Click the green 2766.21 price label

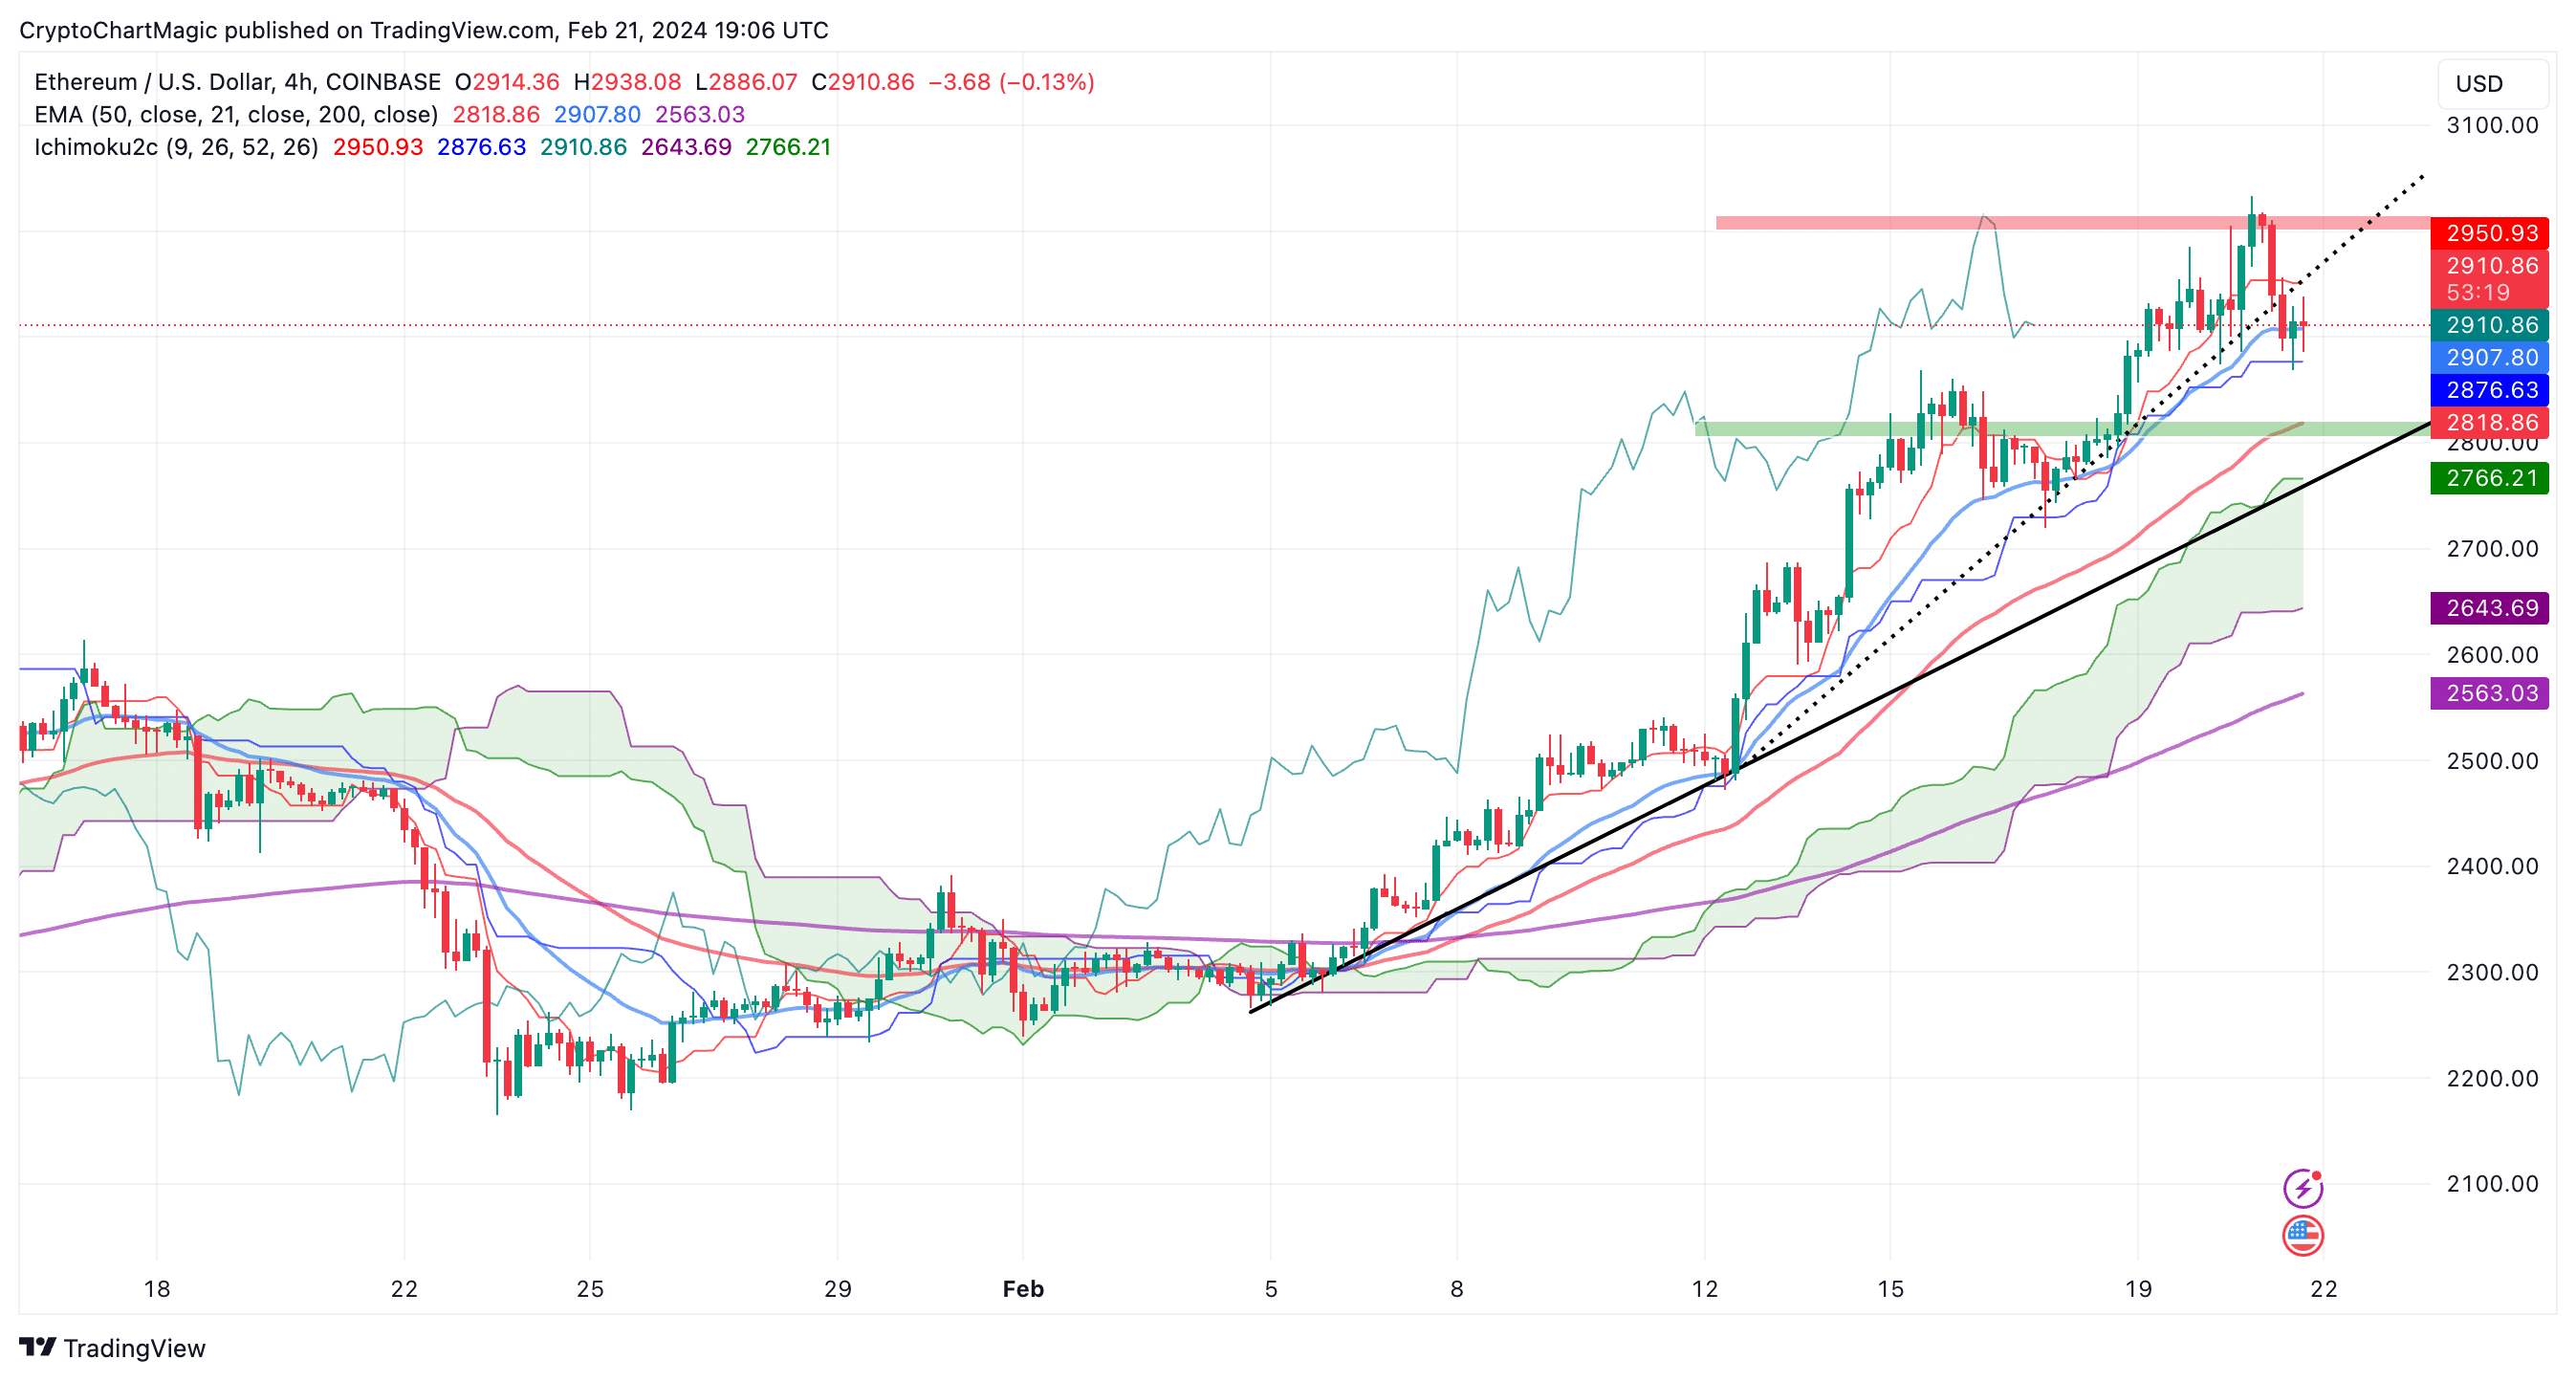(2490, 478)
